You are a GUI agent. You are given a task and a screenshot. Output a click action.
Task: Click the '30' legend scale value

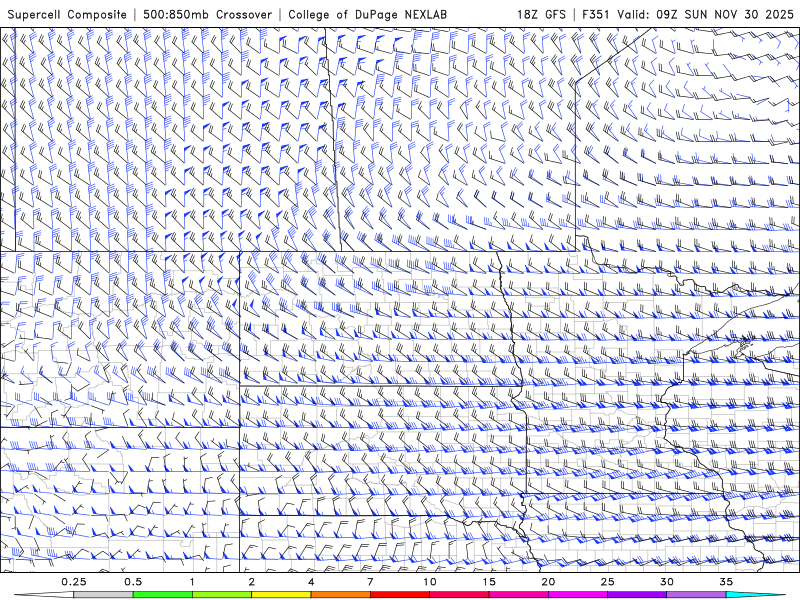tap(667, 582)
